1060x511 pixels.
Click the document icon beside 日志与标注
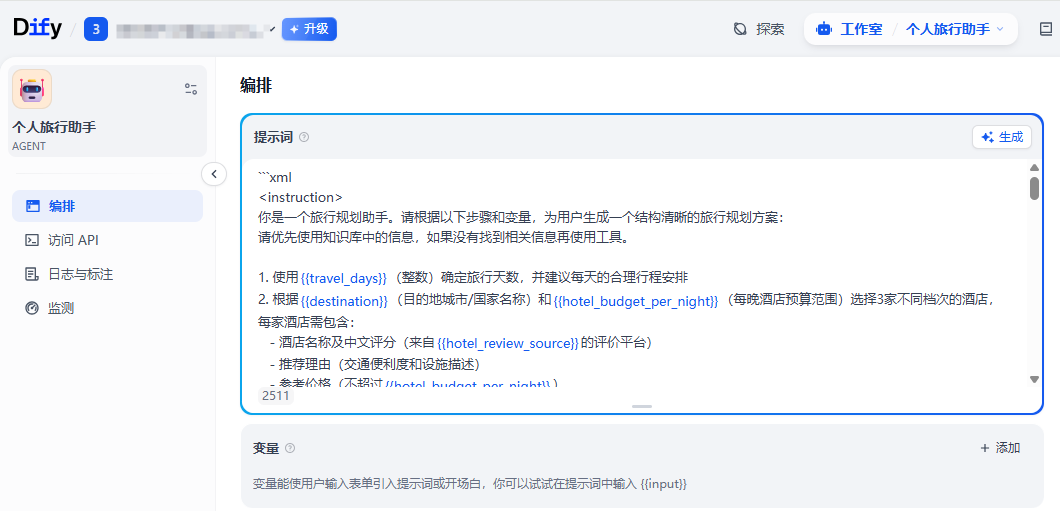[32, 274]
